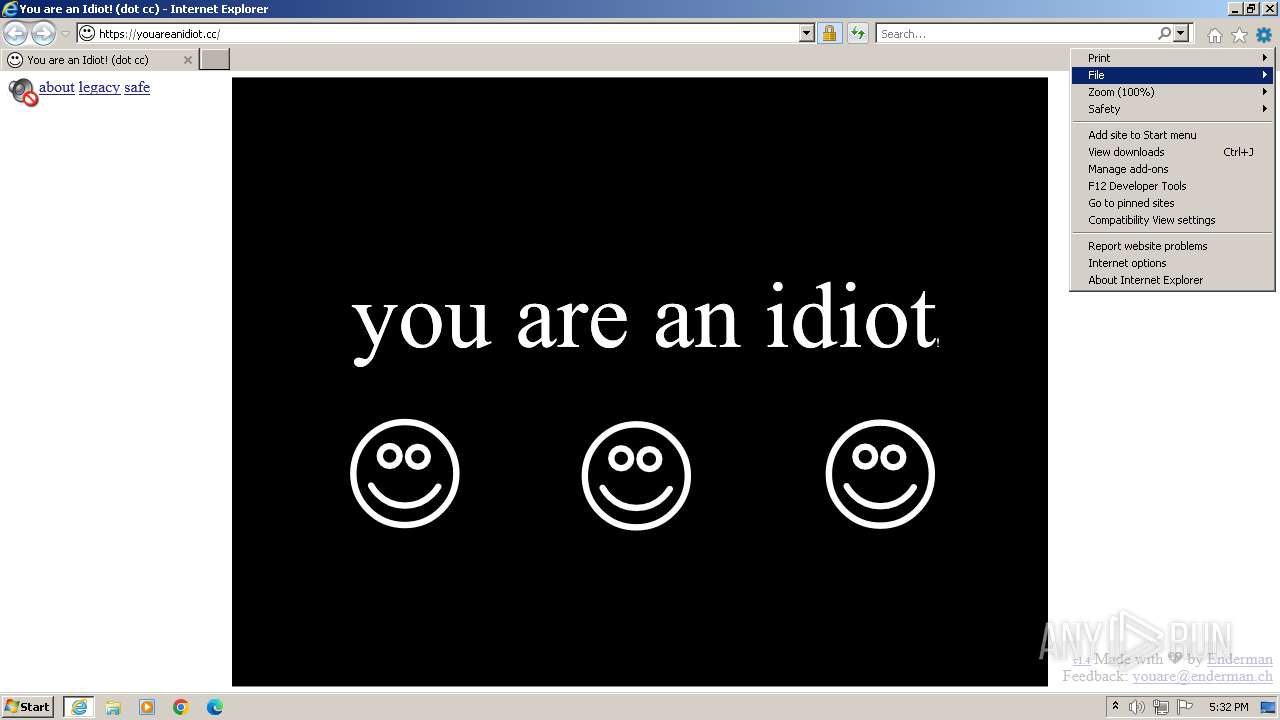Show hidden system tray icons

coord(1116,707)
